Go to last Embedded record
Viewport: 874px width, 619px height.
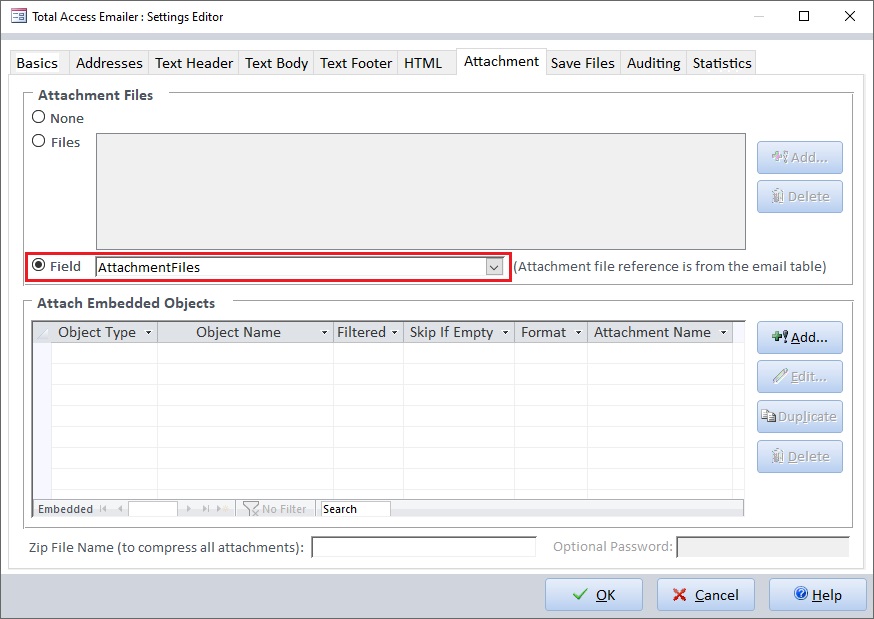coord(206,509)
